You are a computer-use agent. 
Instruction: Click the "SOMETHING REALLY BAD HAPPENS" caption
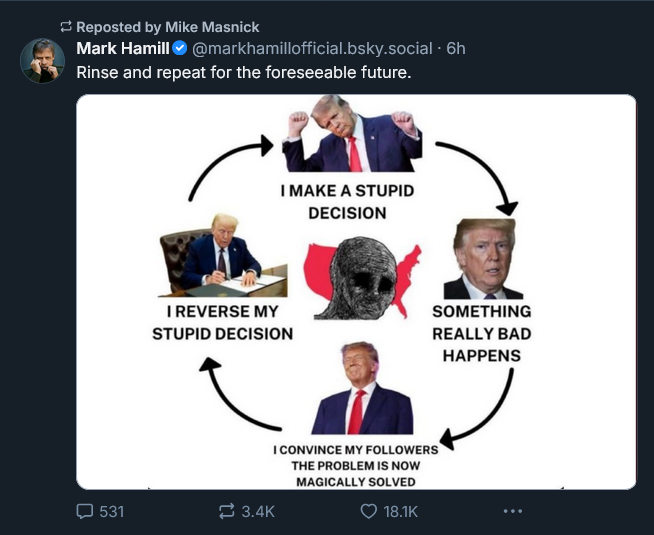(x=481, y=333)
